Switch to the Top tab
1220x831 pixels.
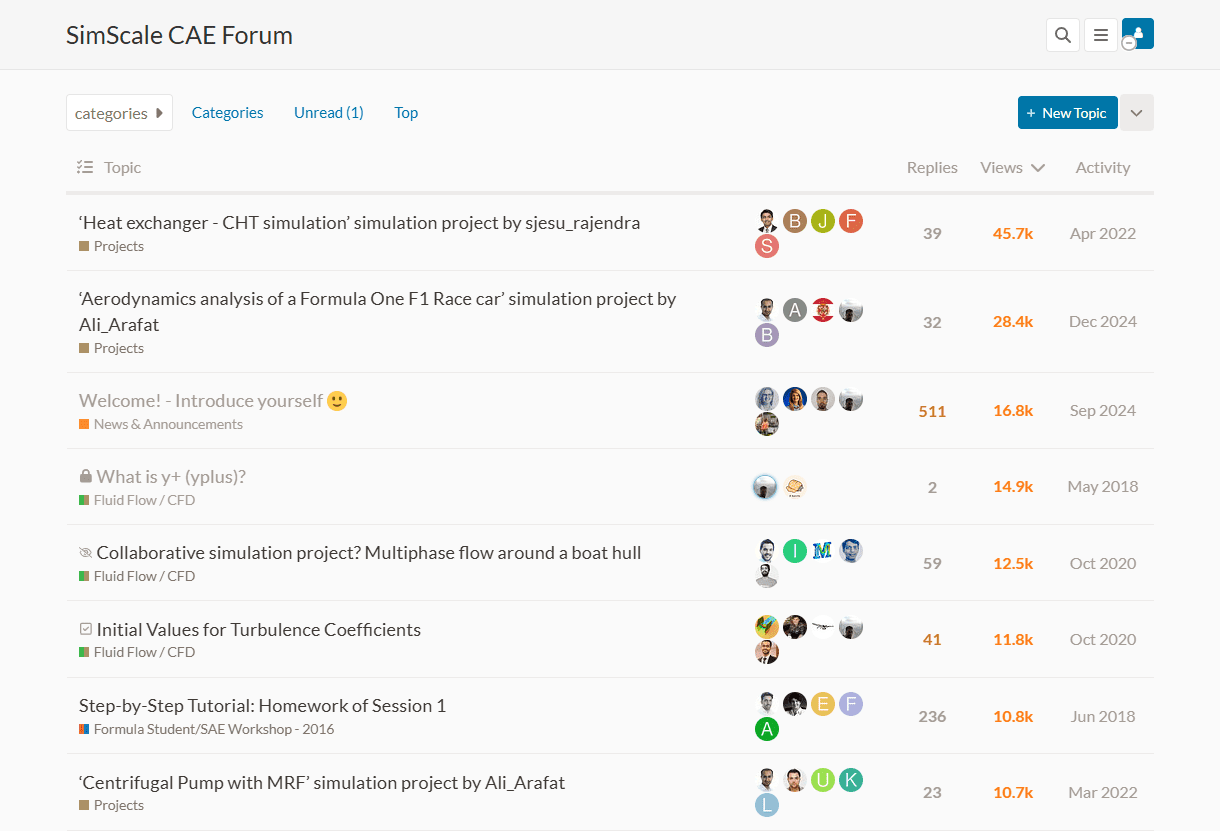[x=406, y=113]
